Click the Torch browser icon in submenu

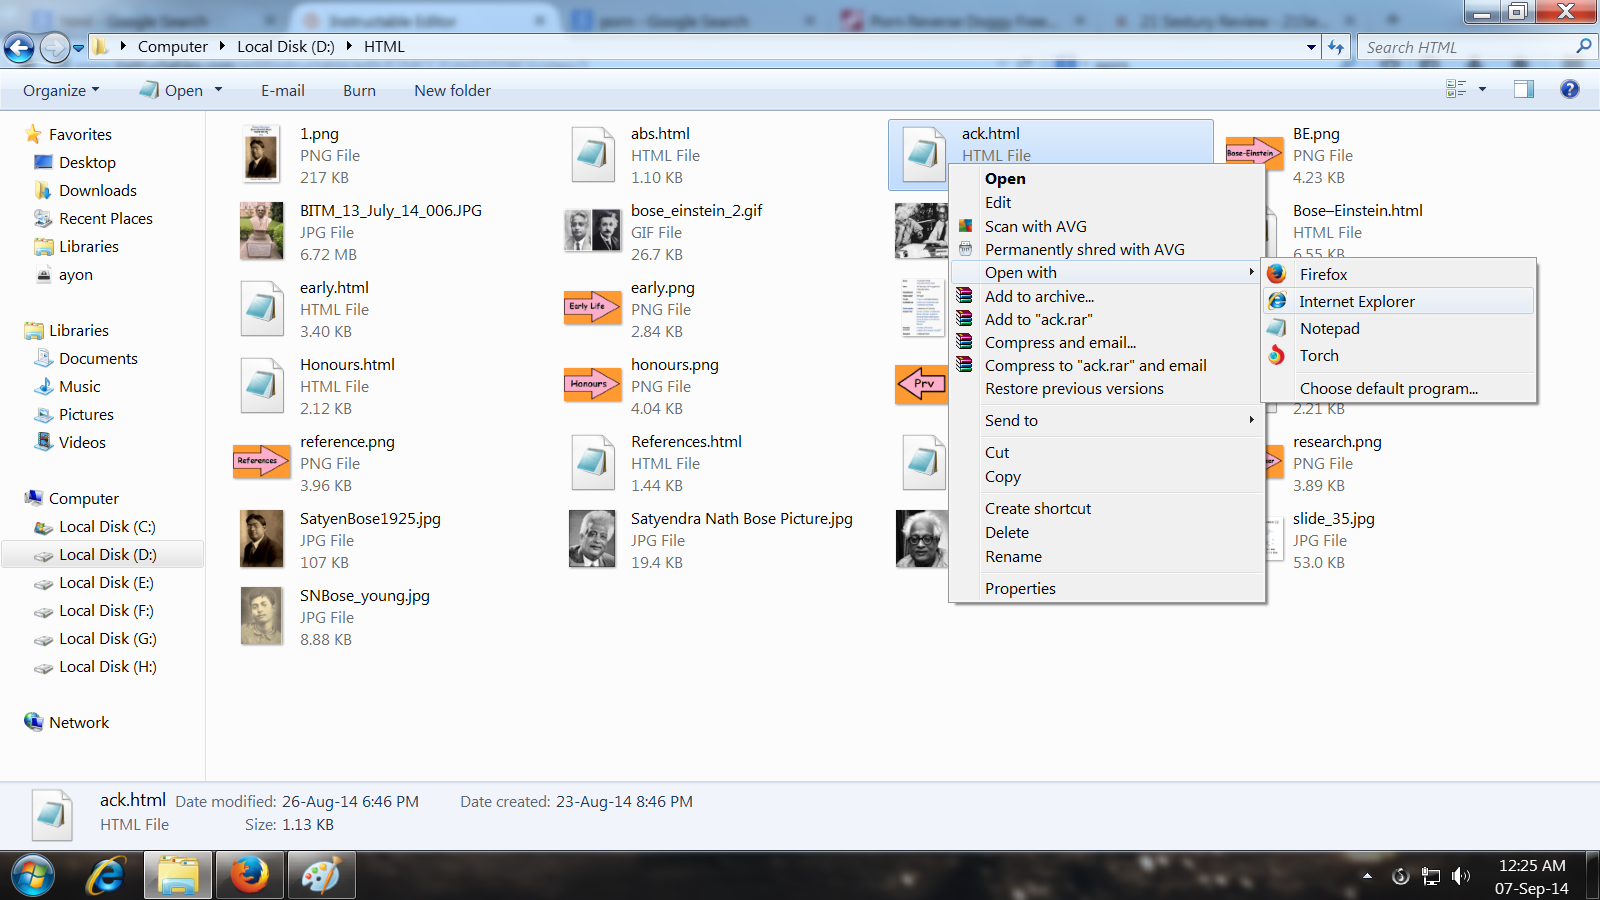click(x=1277, y=355)
